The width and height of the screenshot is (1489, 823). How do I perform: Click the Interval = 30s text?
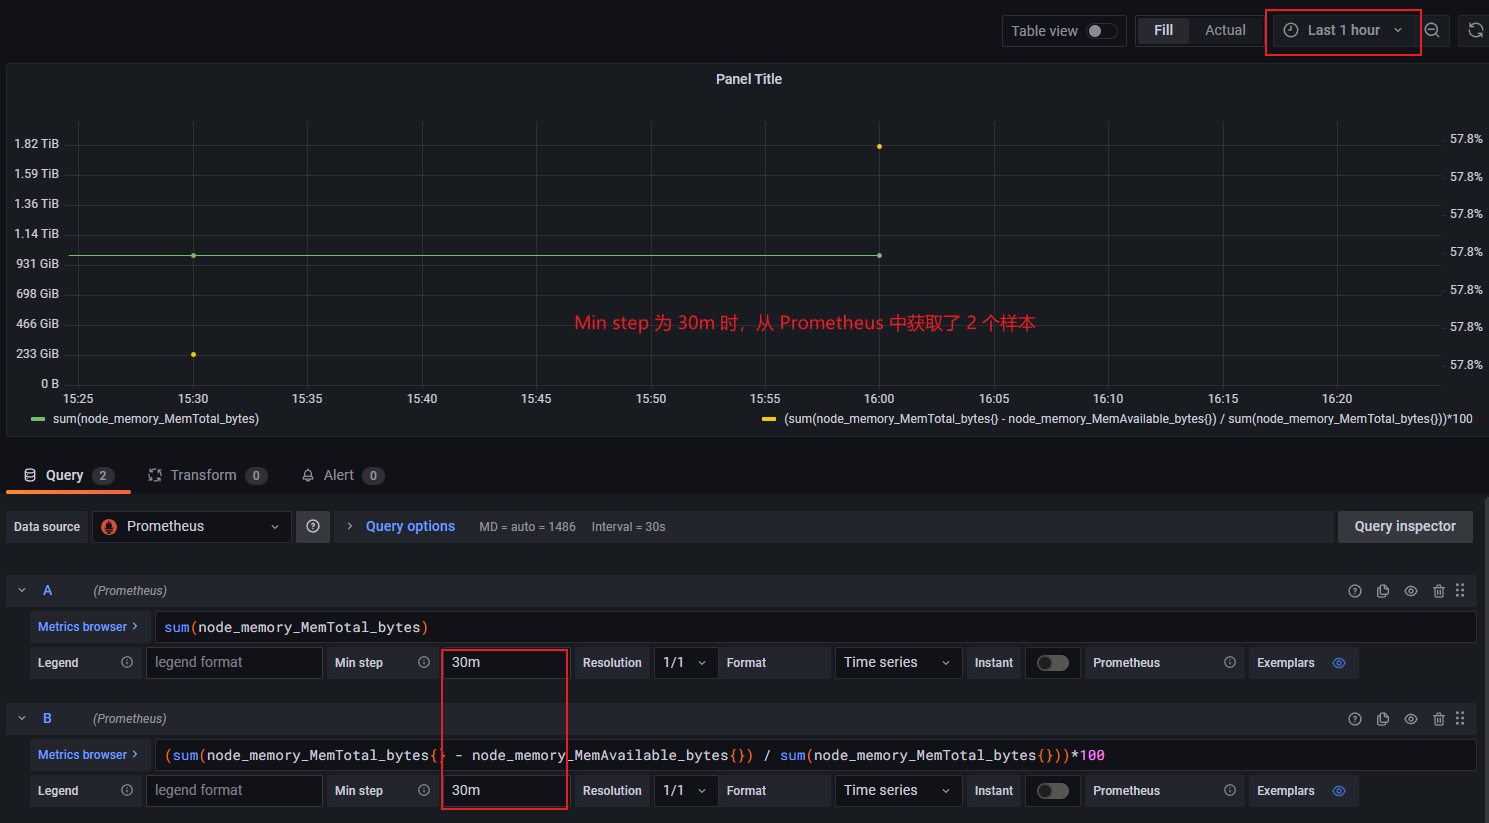click(628, 527)
